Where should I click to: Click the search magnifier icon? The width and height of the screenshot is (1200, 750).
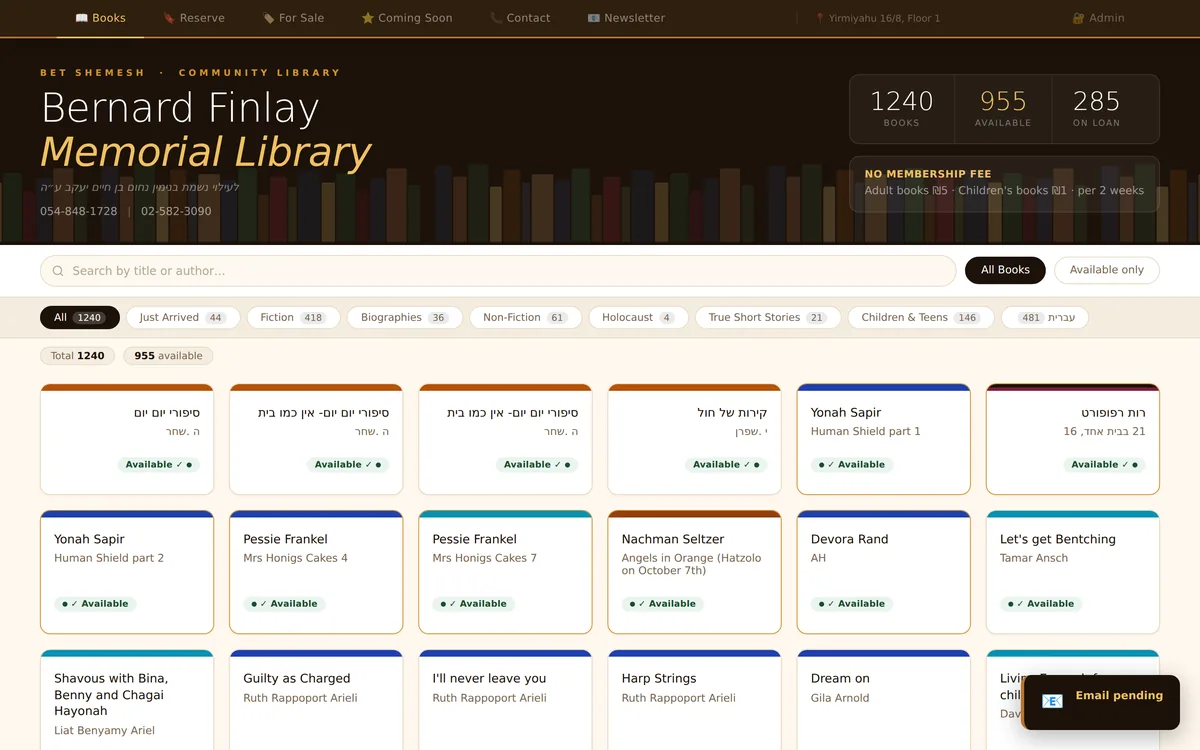[x=58, y=271]
